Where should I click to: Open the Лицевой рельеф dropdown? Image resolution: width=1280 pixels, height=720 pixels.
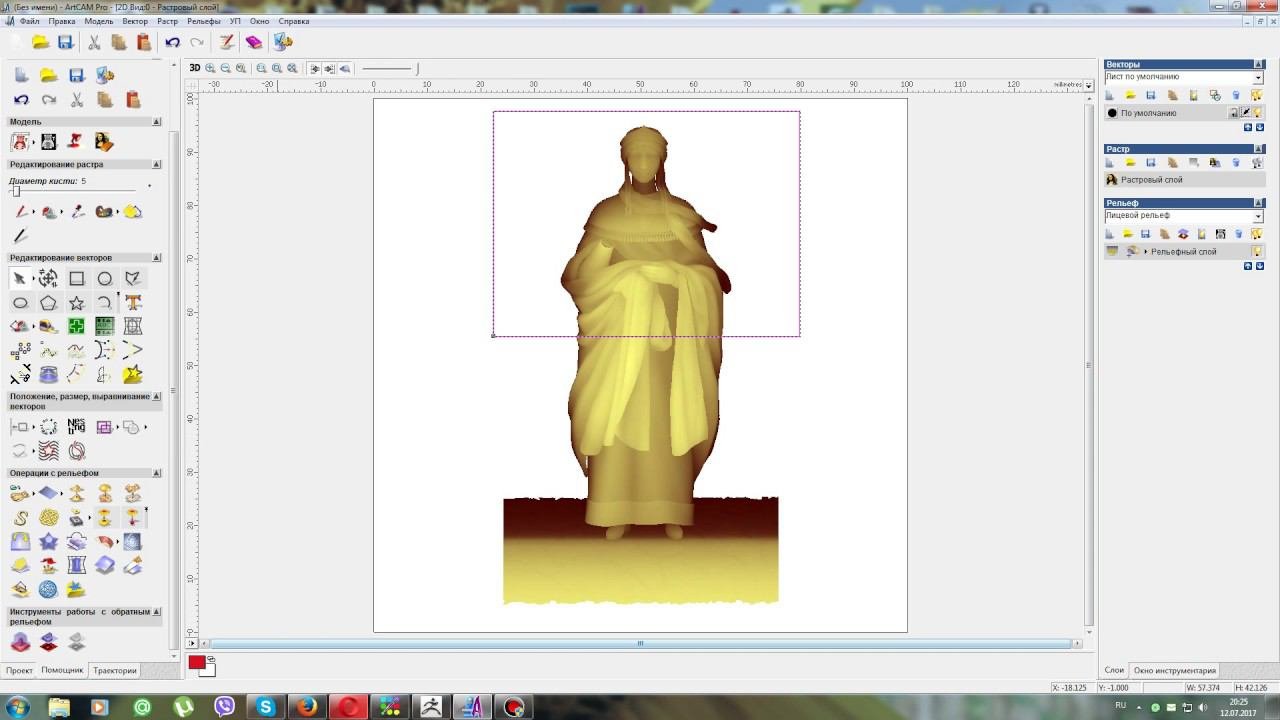pos(1258,216)
